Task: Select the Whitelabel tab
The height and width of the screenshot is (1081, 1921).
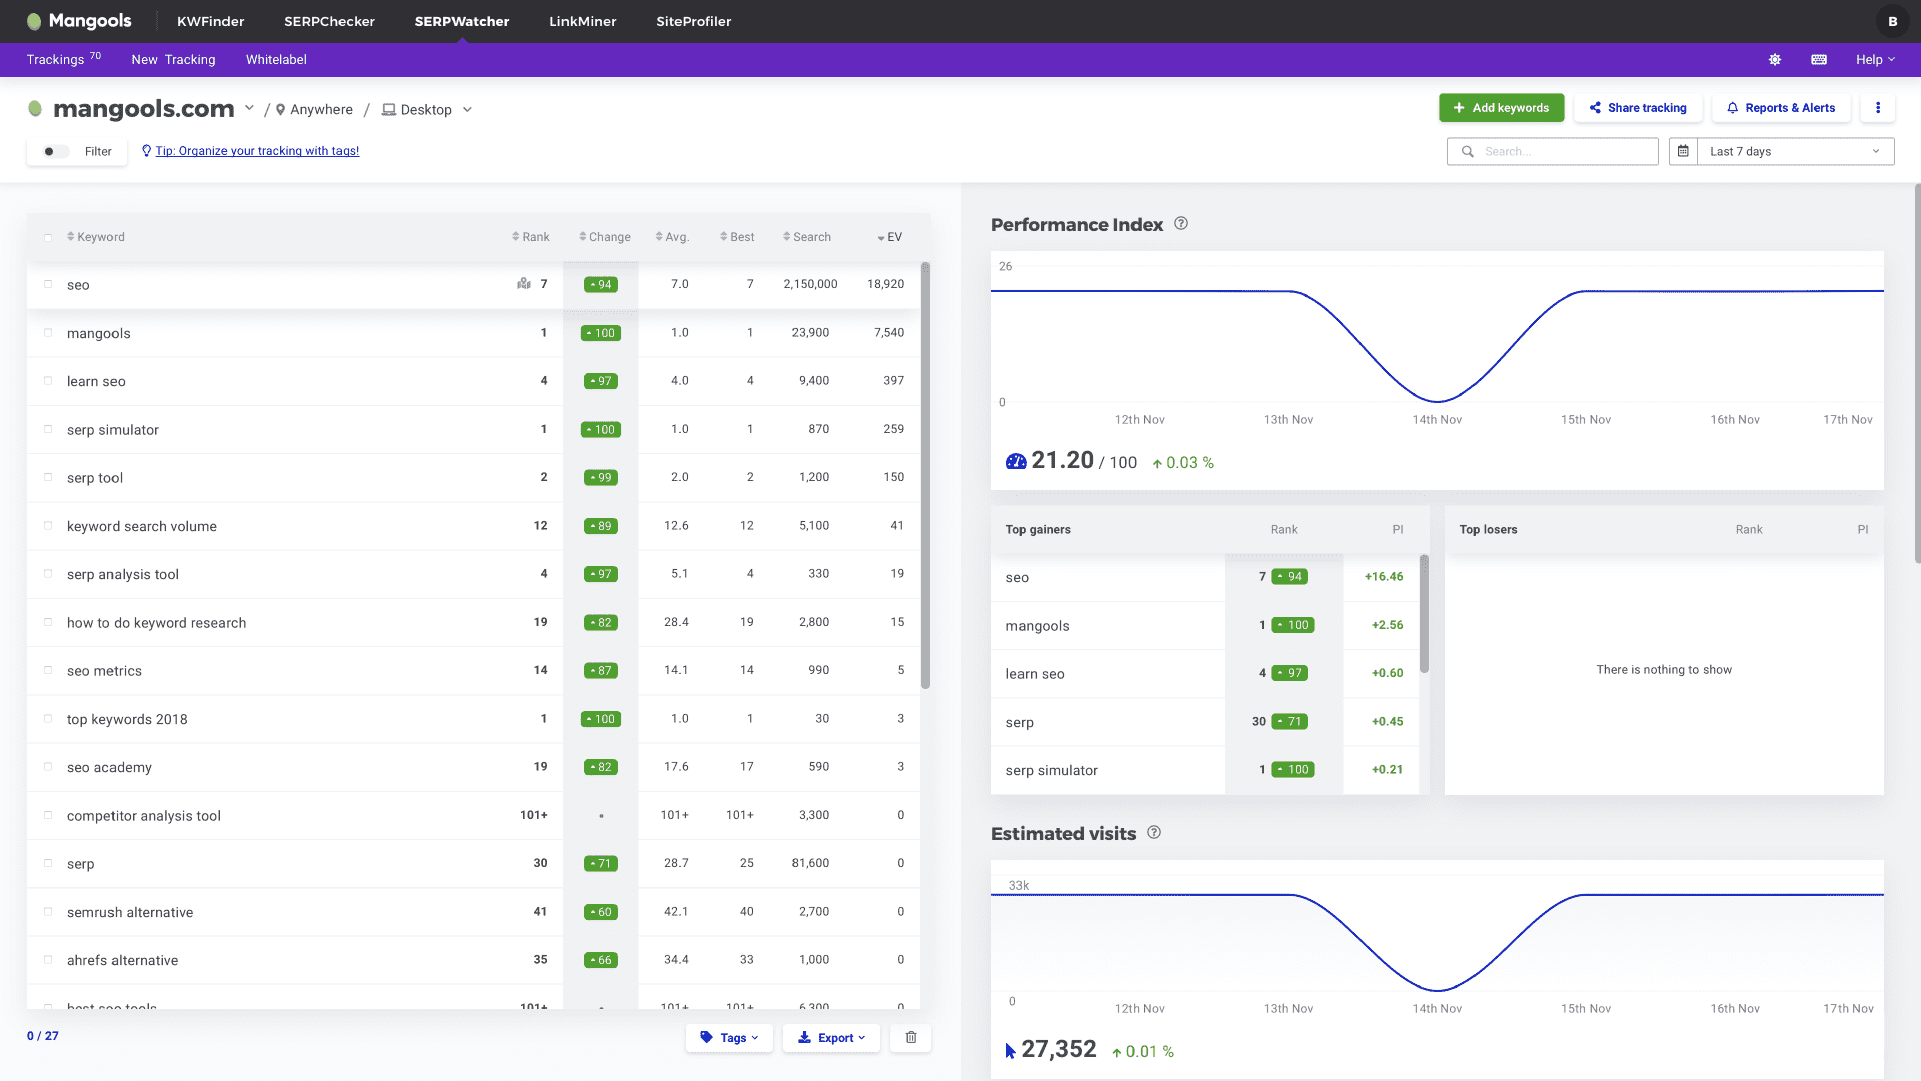Action: tap(276, 59)
